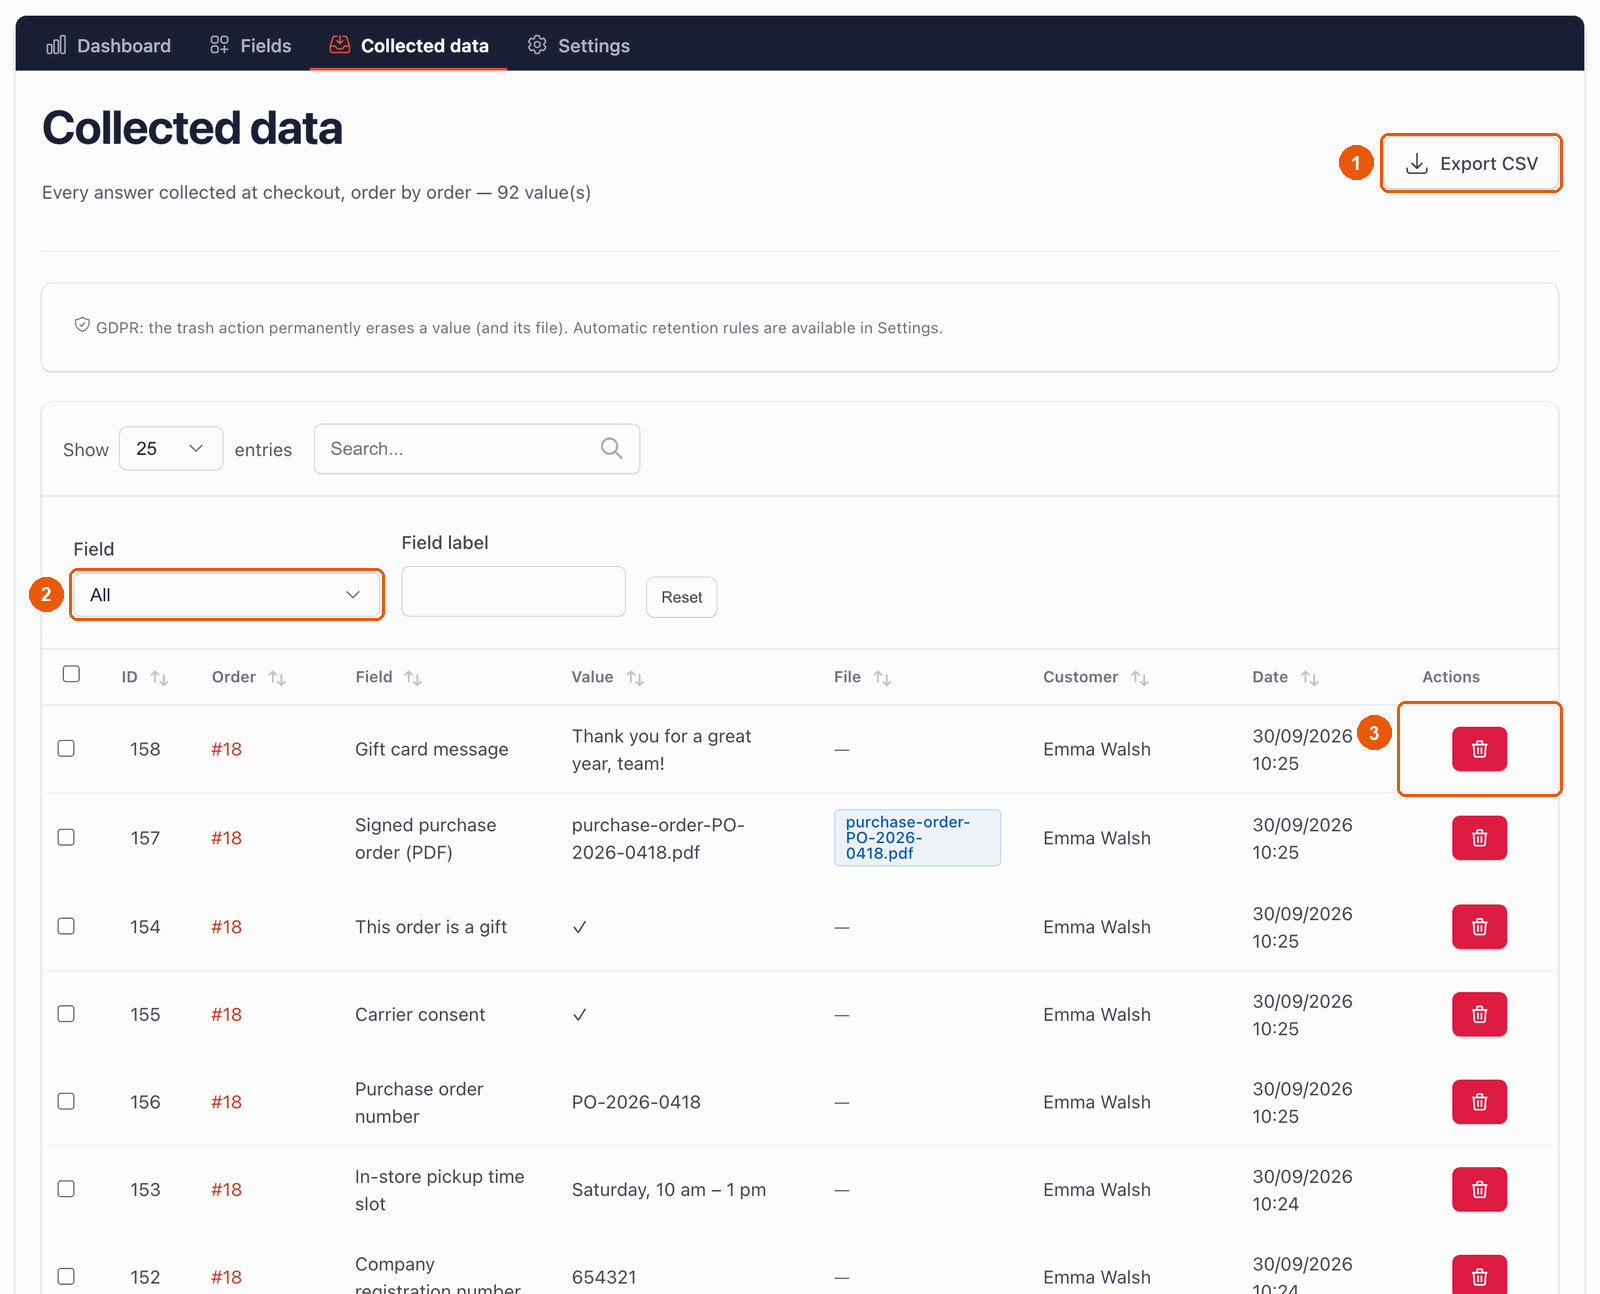Open order #18 link in row 158

tap(226, 749)
